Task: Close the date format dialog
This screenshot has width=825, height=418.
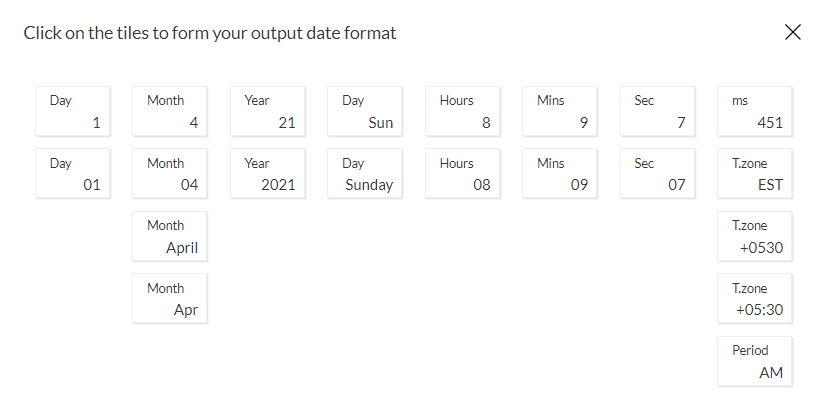Action: [x=793, y=32]
